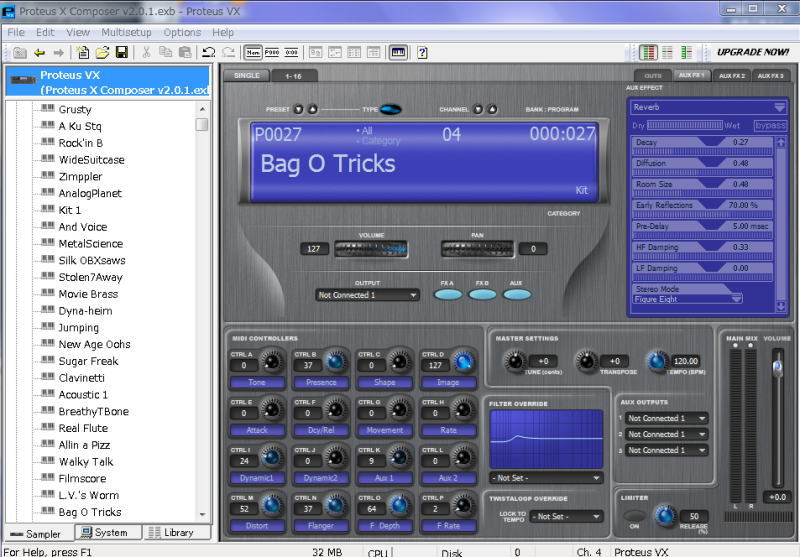Switch to the Sampler tab
This screenshot has width=800, height=557.
[x=39, y=534]
